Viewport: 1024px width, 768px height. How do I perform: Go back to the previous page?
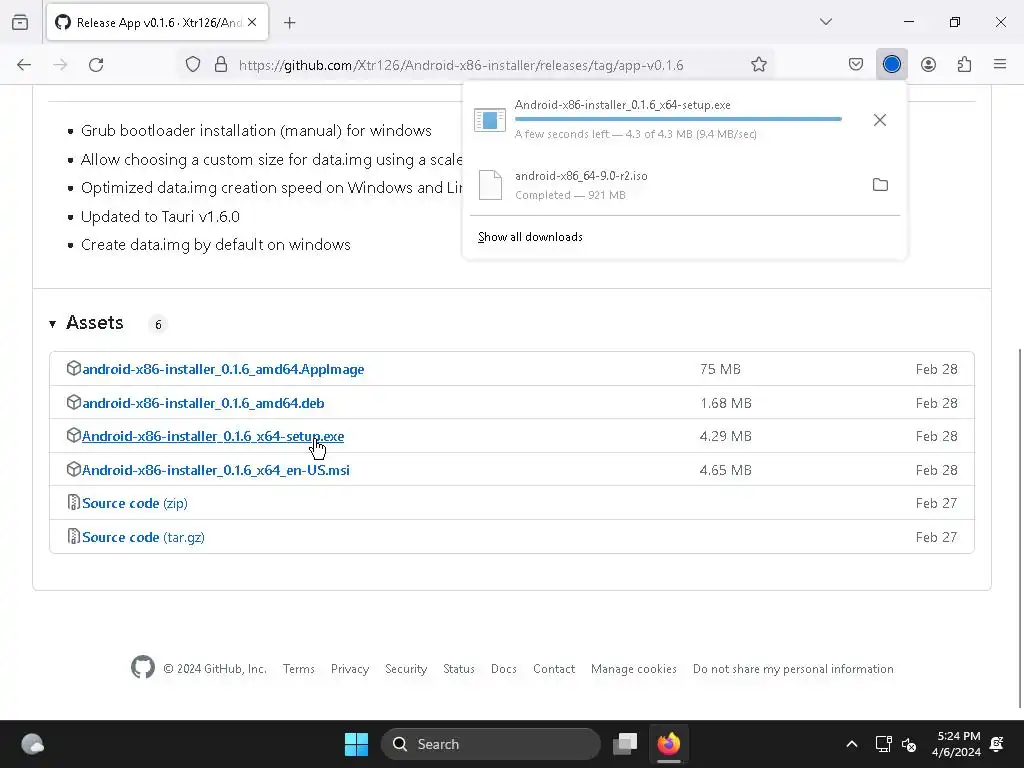coord(24,65)
